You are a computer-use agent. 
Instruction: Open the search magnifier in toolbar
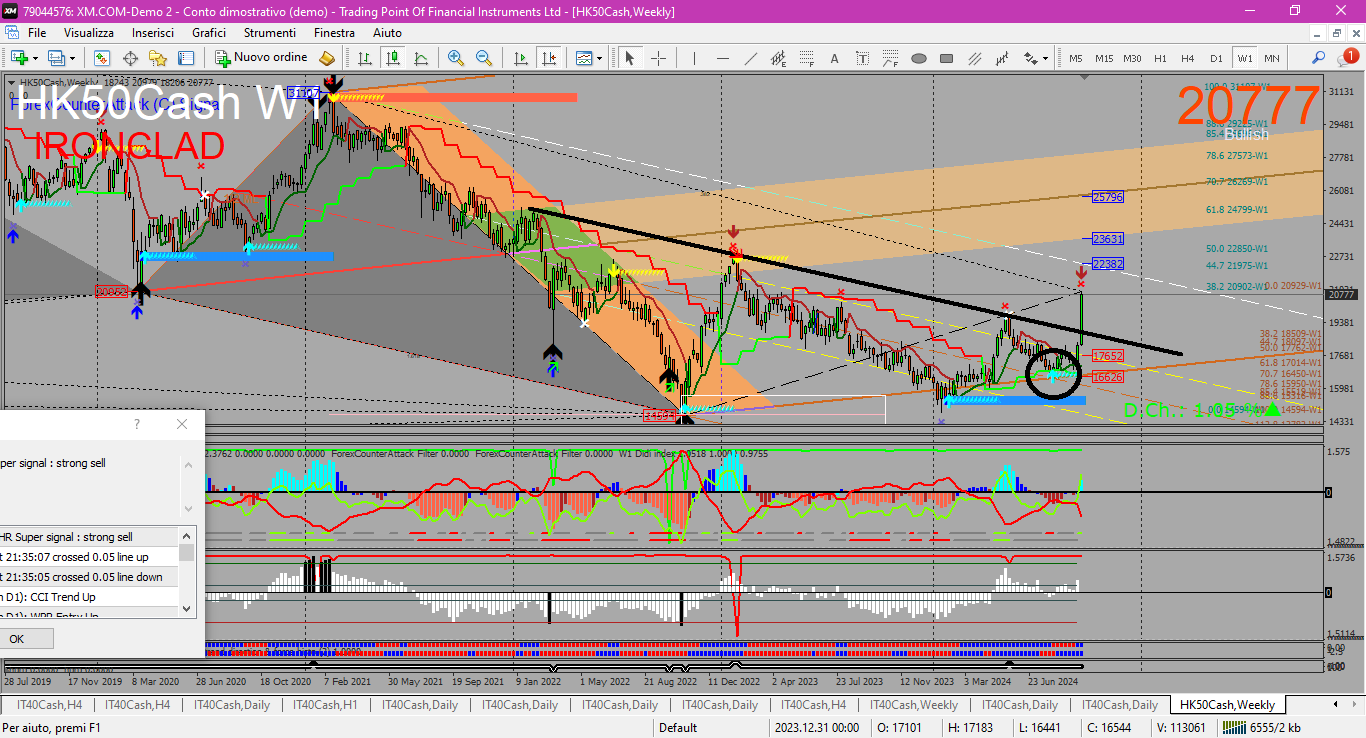click(1318, 58)
